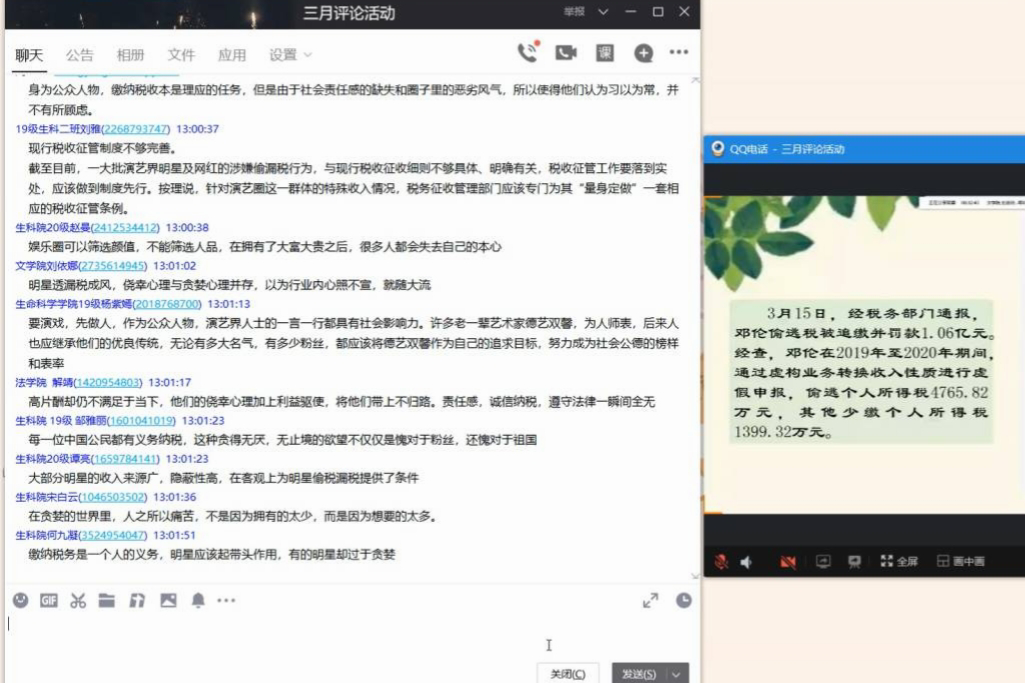
Task: Start a group video call
Action: pos(567,53)
